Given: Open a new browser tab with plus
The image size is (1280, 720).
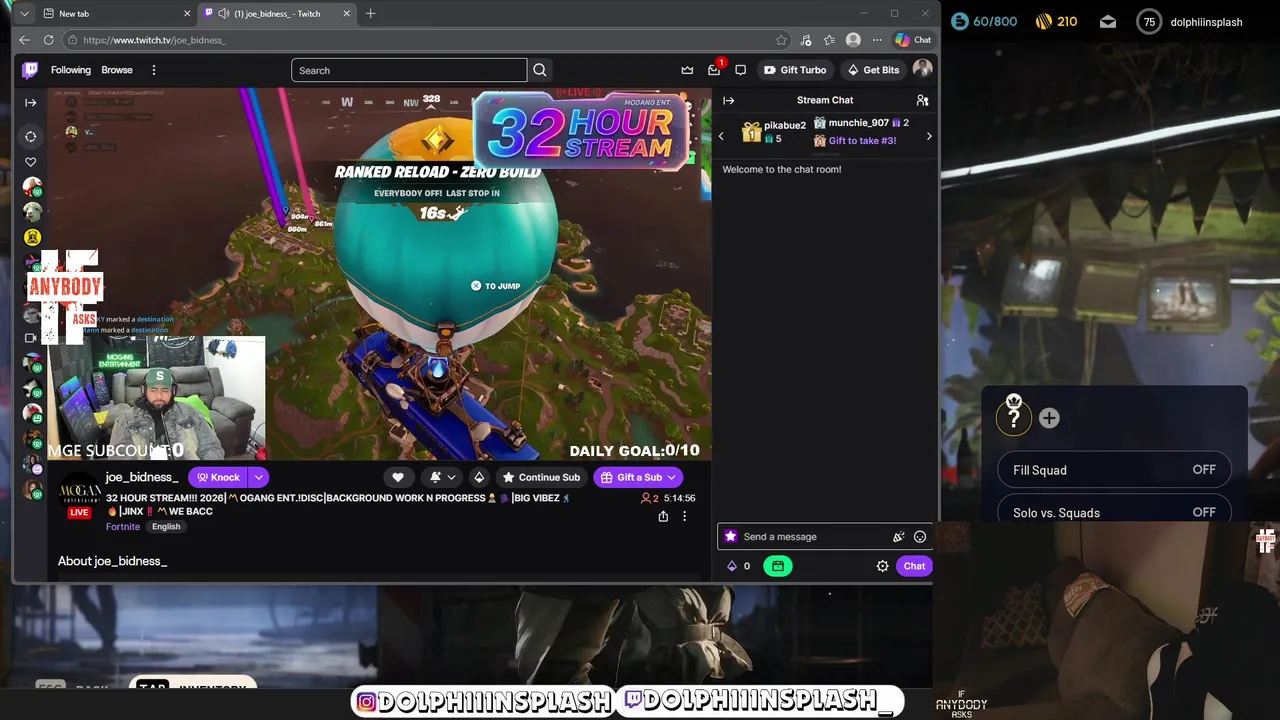Looking at the screenshot, I should [371, 13].
